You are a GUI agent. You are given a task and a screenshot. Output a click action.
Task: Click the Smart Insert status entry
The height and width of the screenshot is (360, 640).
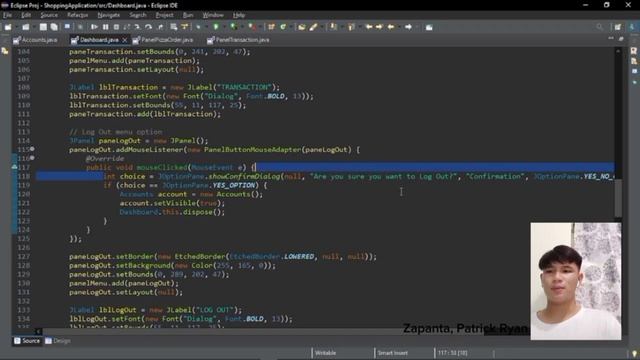click(392, 353)
